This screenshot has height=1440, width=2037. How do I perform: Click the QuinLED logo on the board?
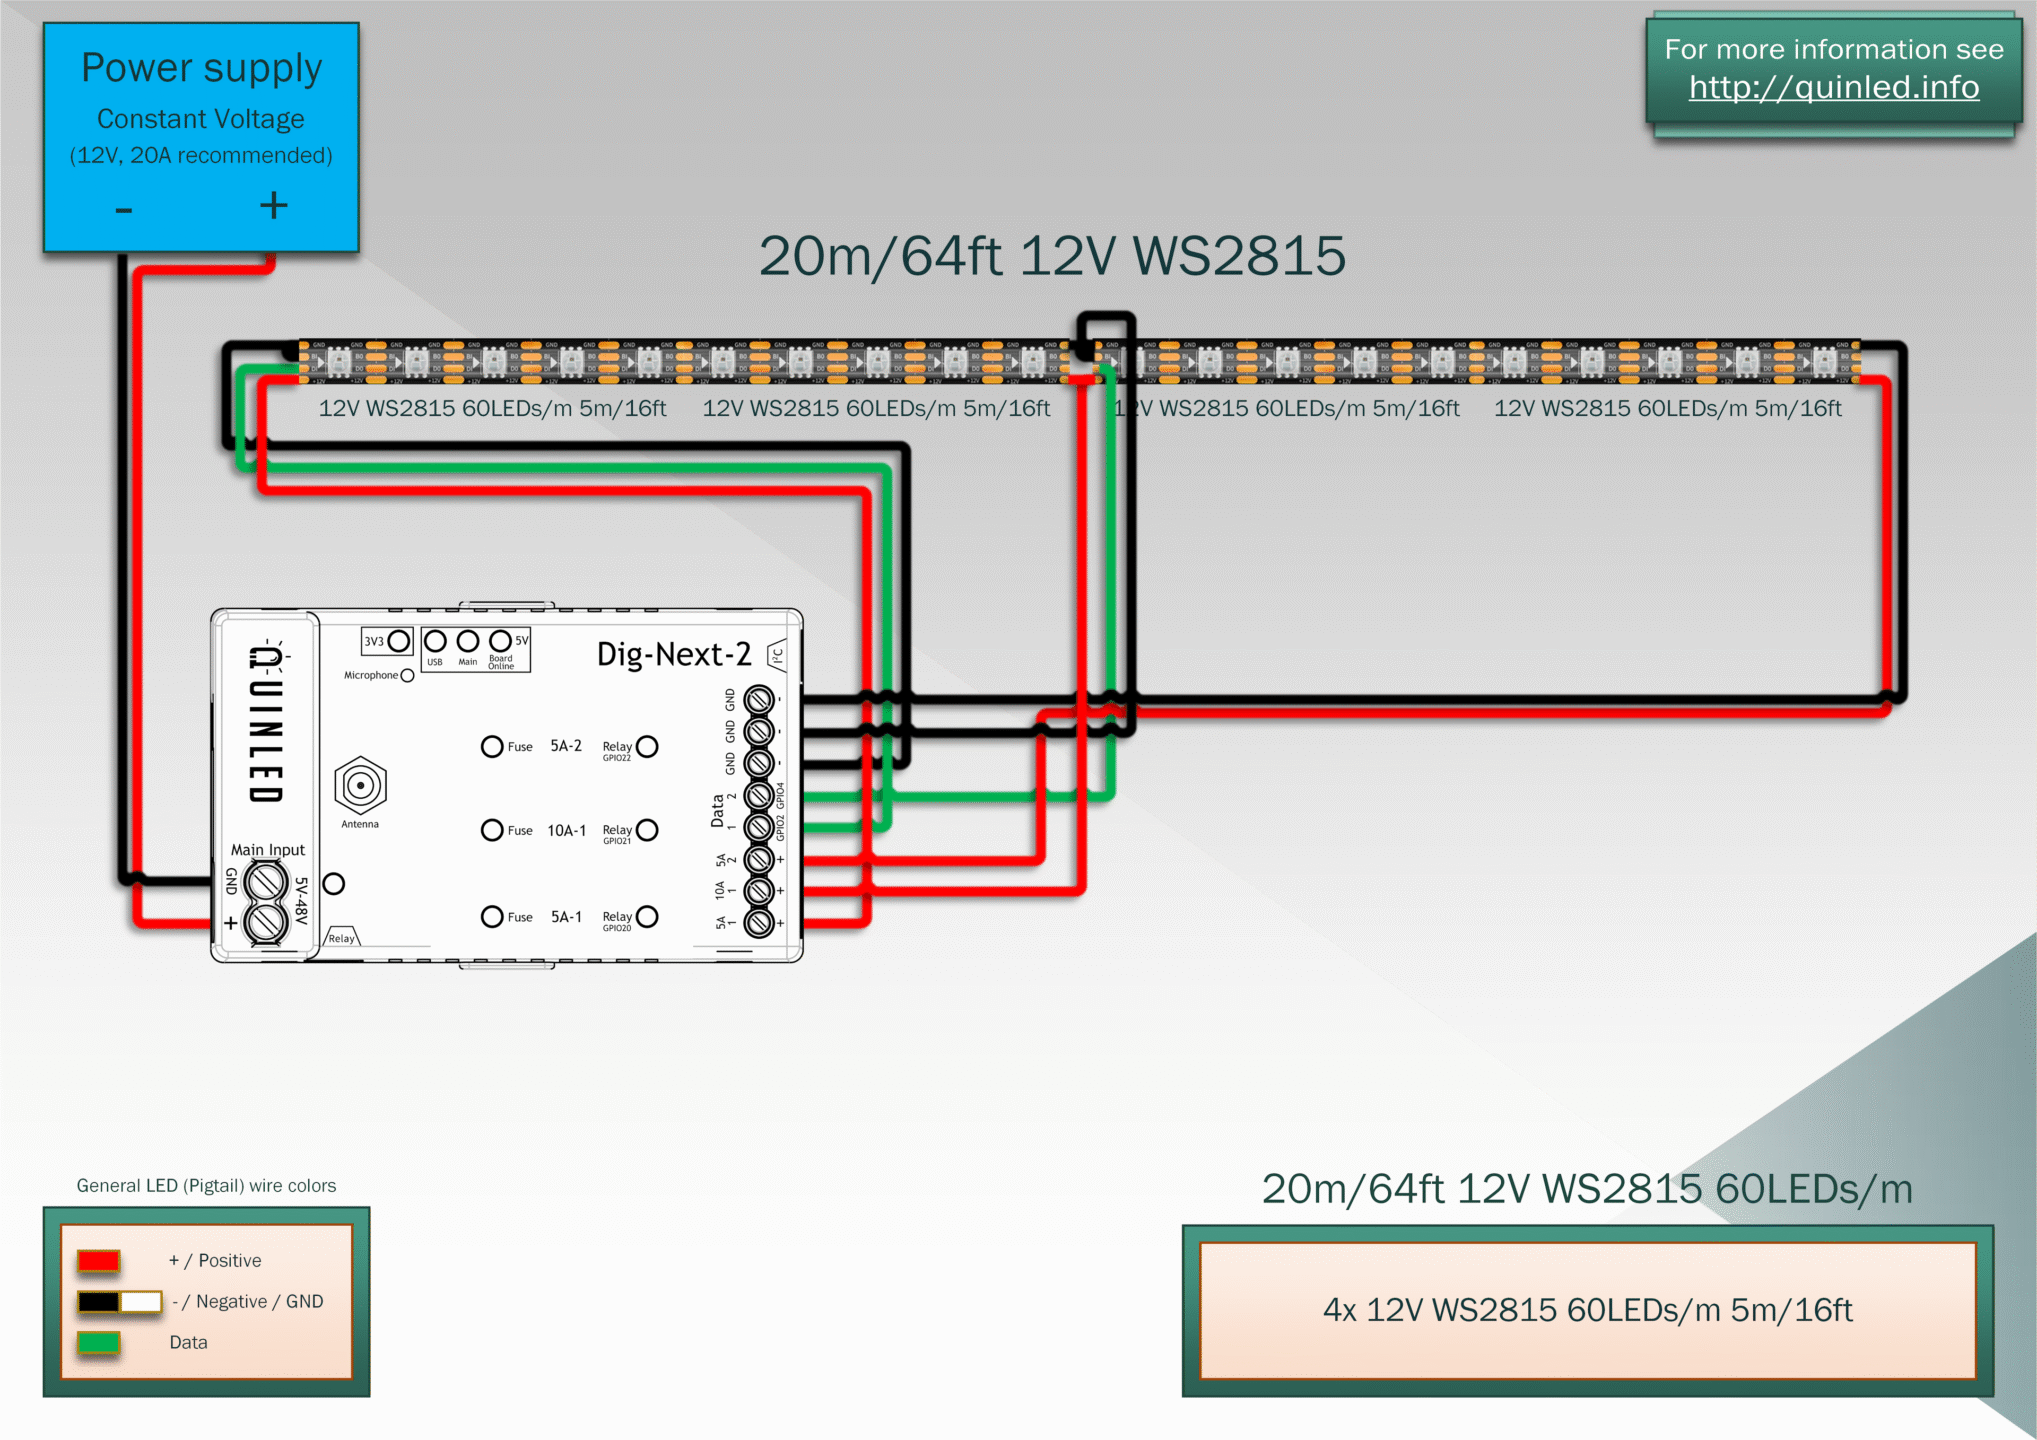[266, 722]
